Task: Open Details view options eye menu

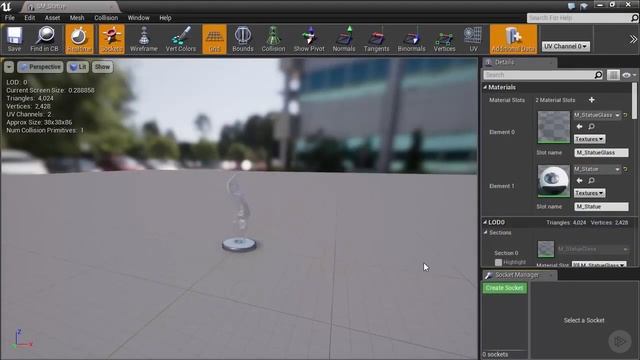Action: (x=628, y=75)
